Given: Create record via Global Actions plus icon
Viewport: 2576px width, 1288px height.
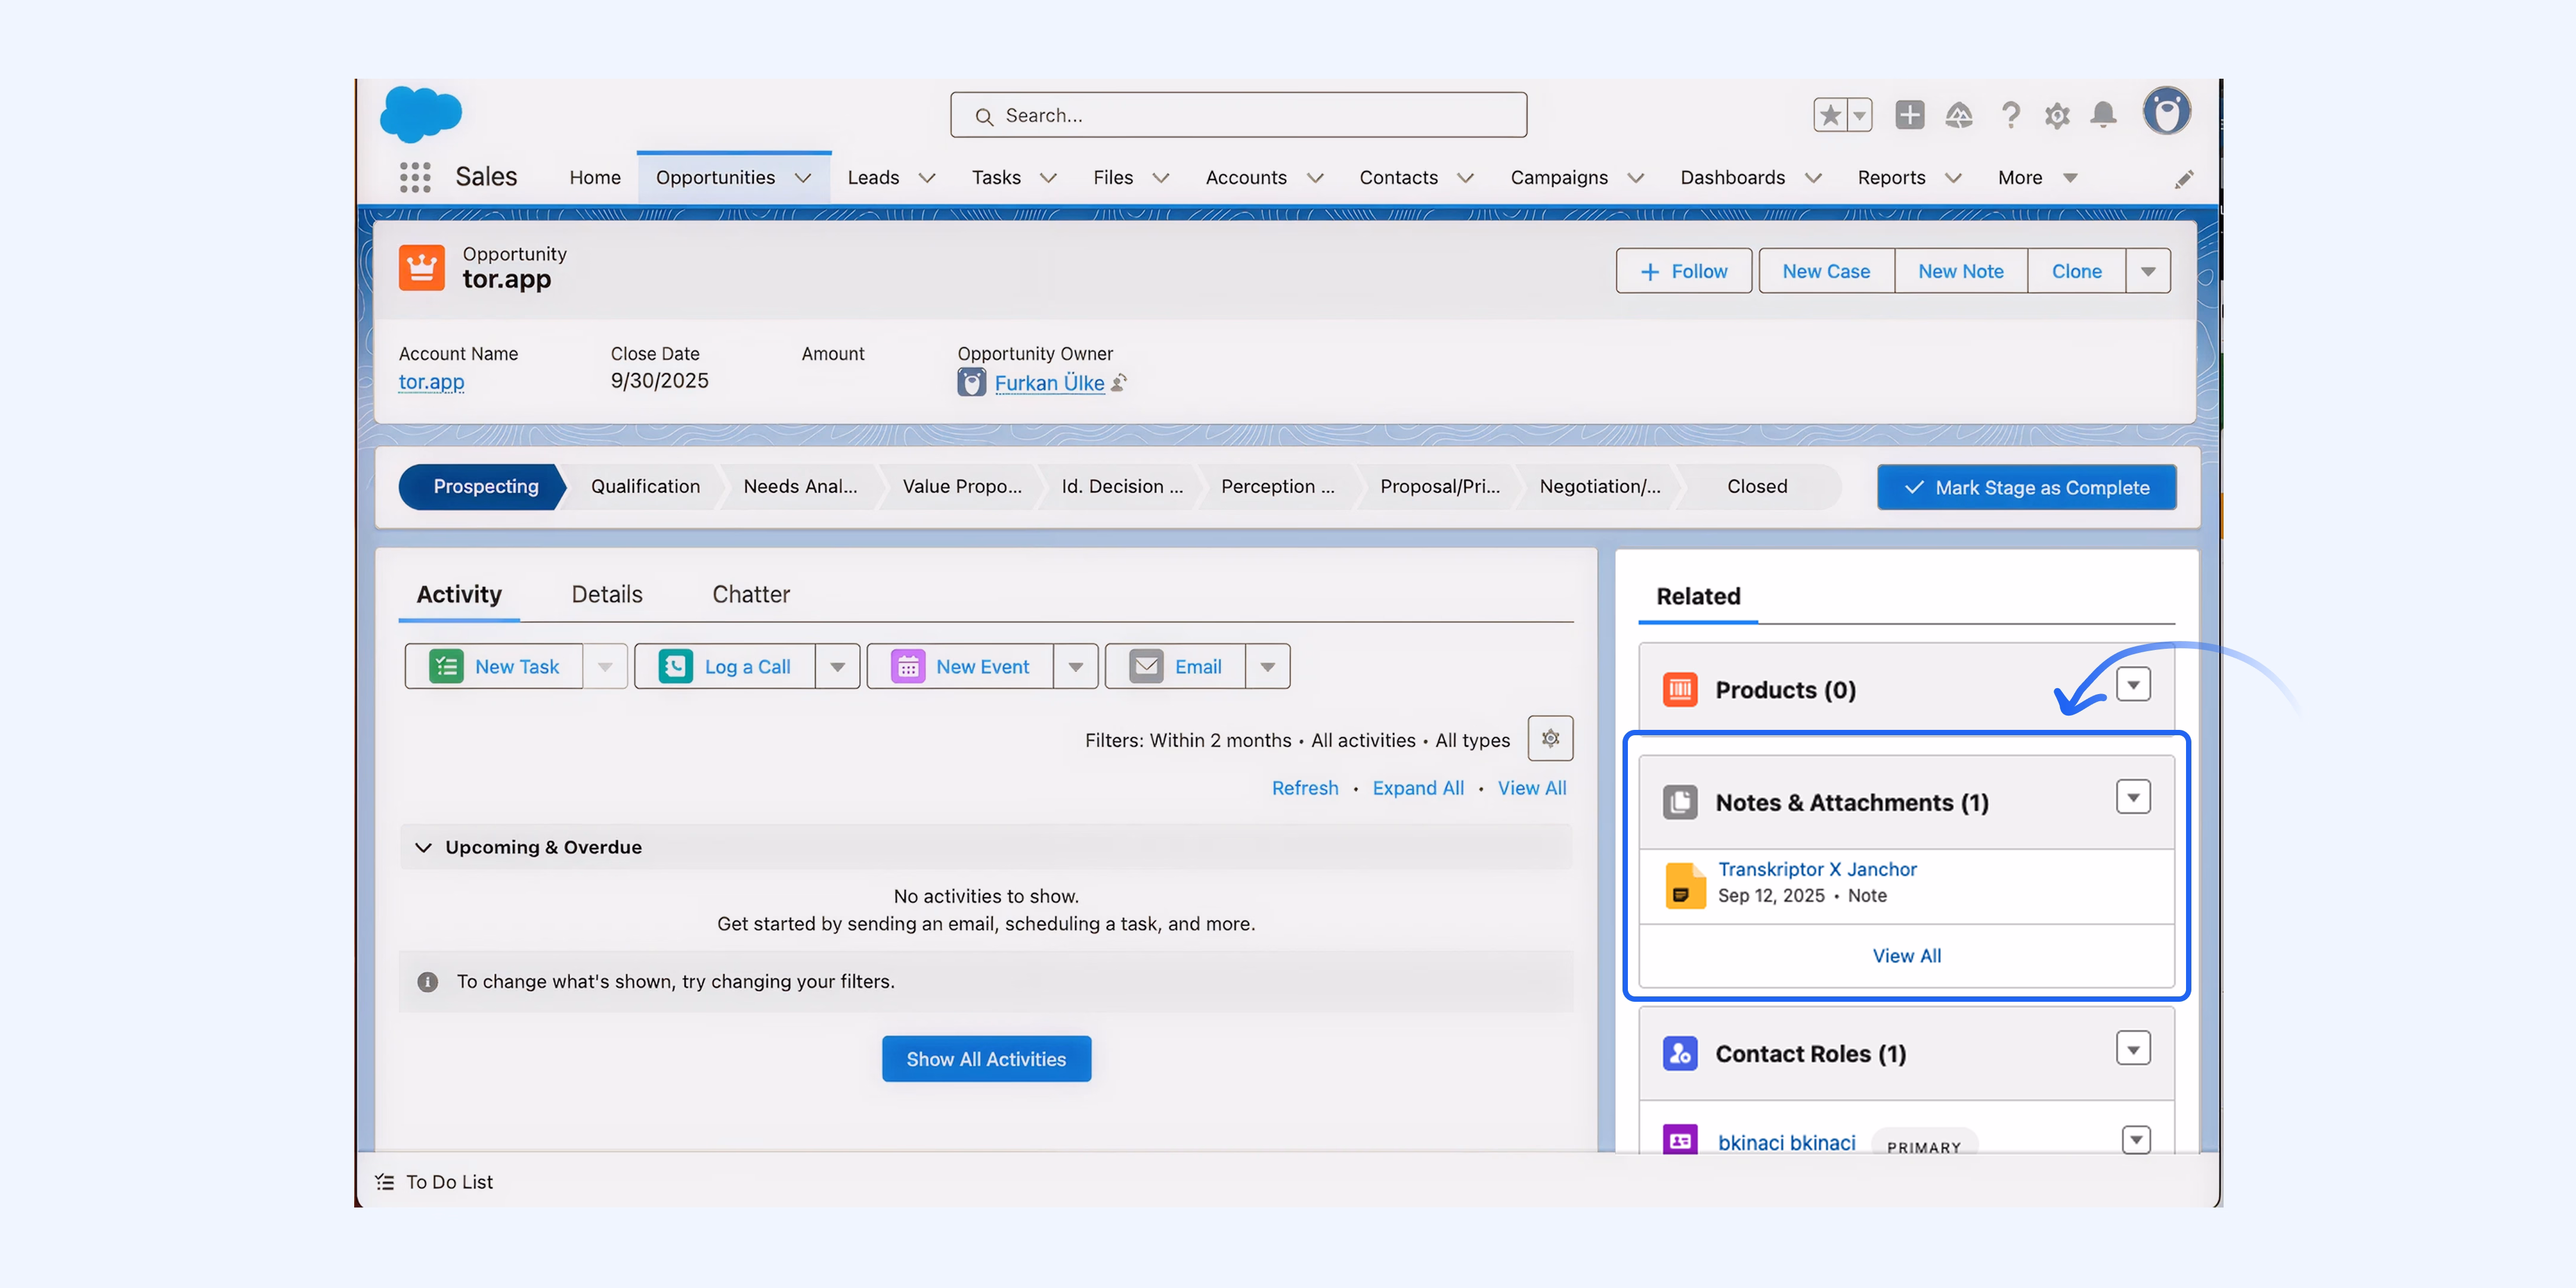Looking at the screenshot, I should pos(1909,115).
